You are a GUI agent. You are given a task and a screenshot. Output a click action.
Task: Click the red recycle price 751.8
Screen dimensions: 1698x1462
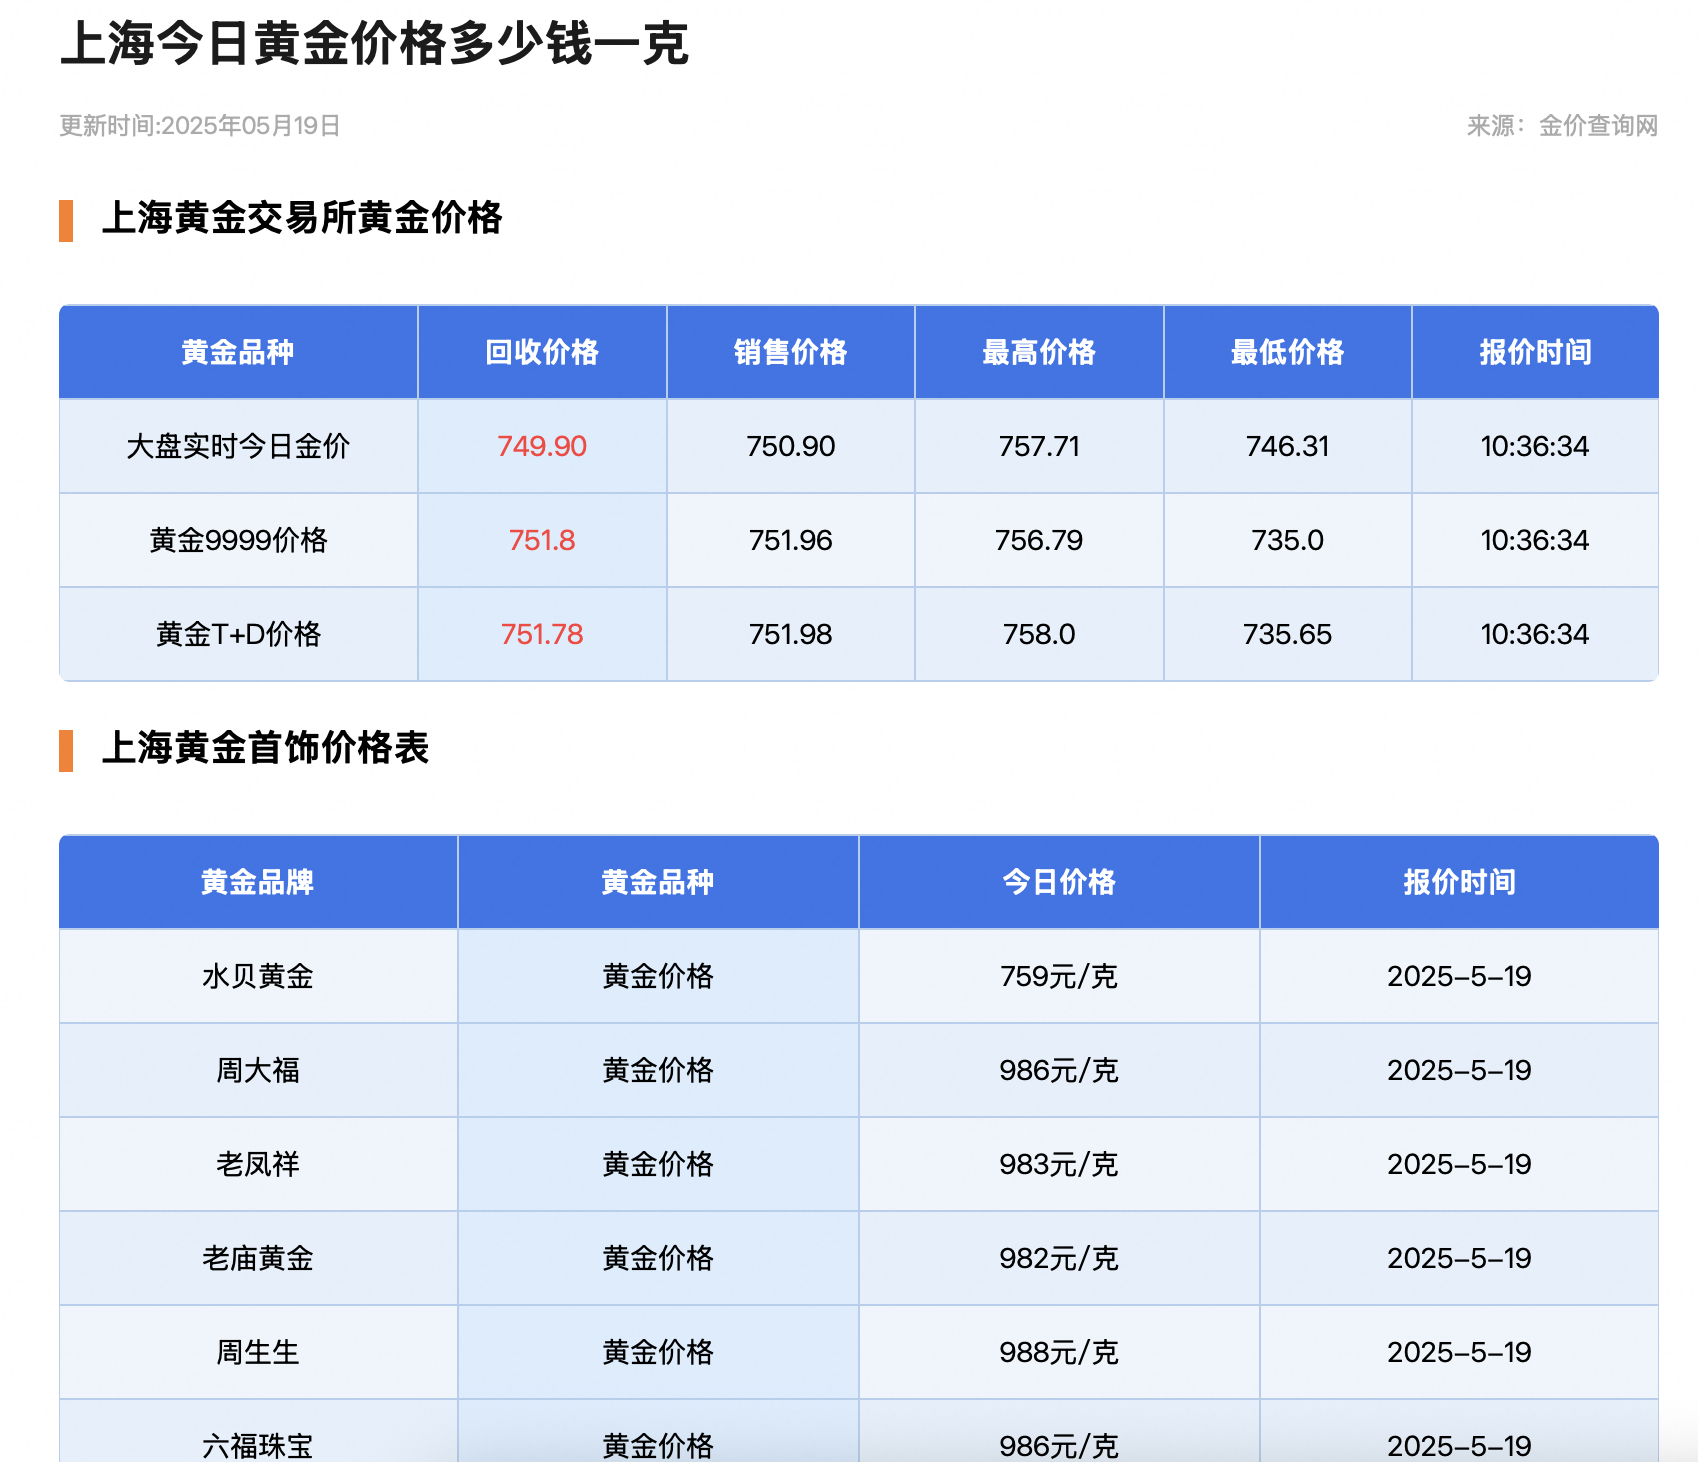(x=542, y=540)
